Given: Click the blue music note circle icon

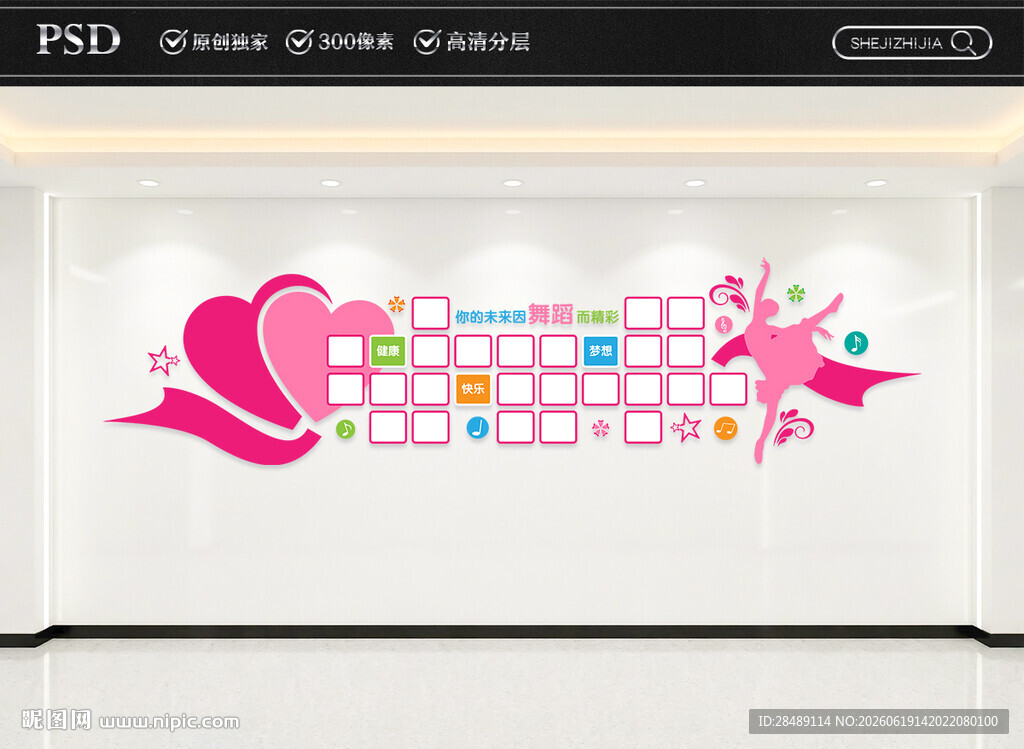Looking at the screenshot, I should [478, 428].
